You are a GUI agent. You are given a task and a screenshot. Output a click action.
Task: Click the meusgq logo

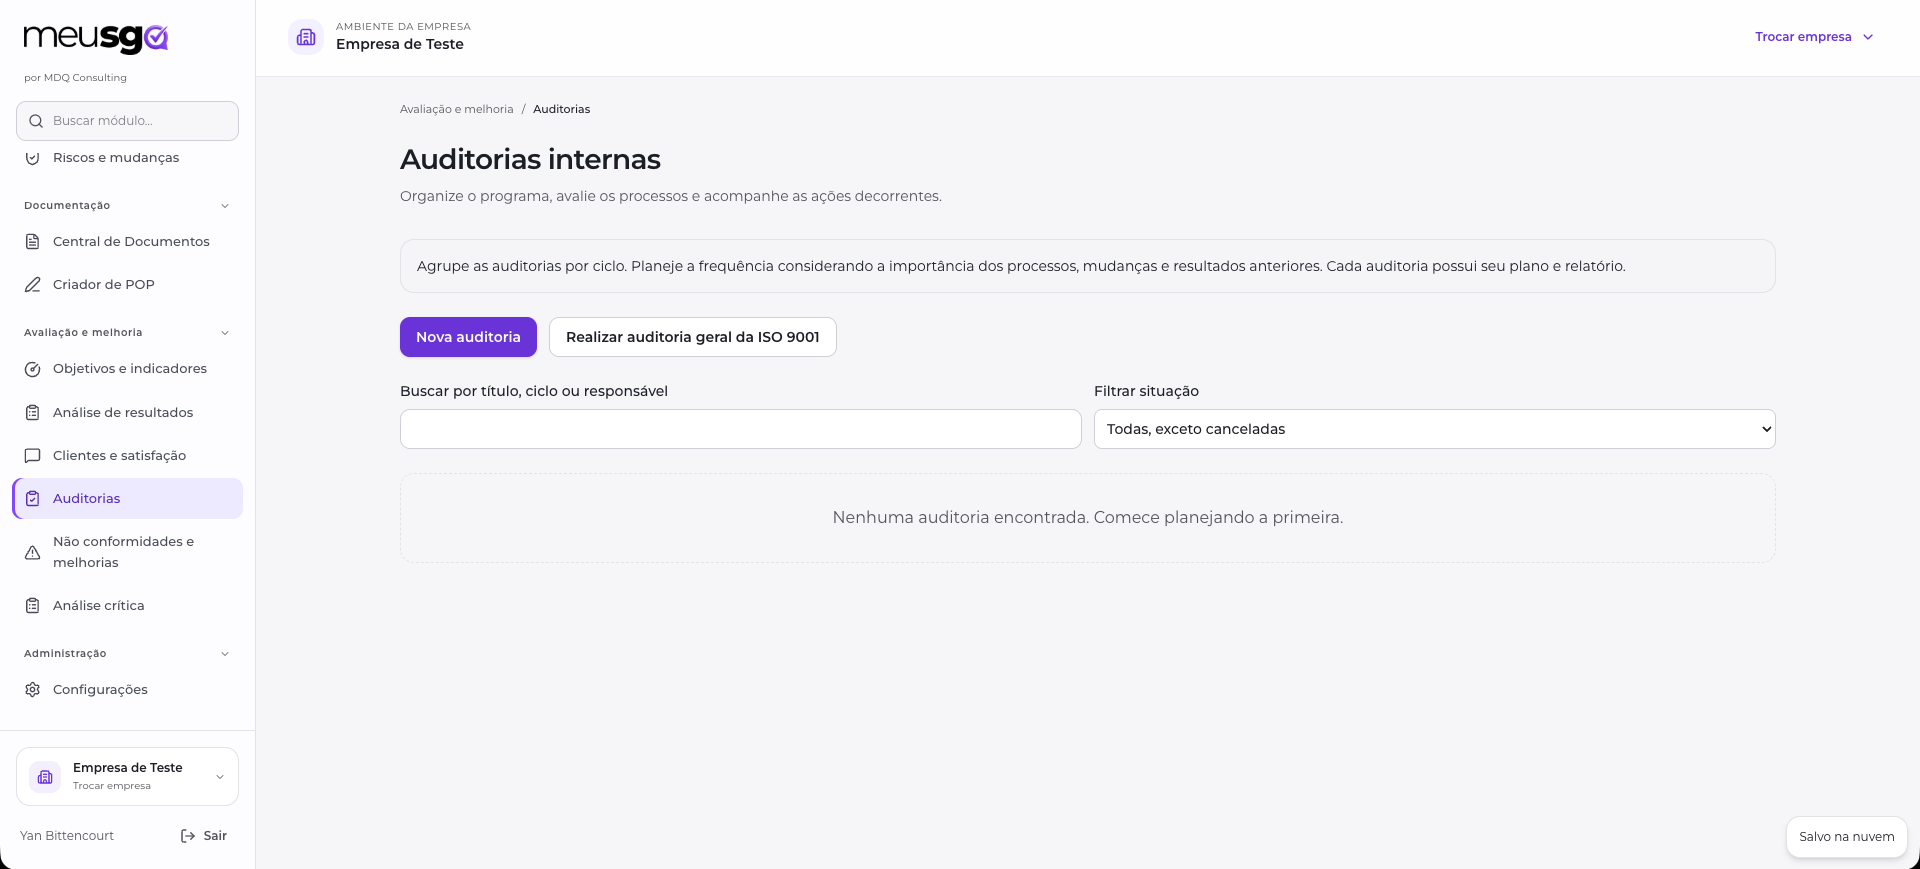click(x=96, y=38)
